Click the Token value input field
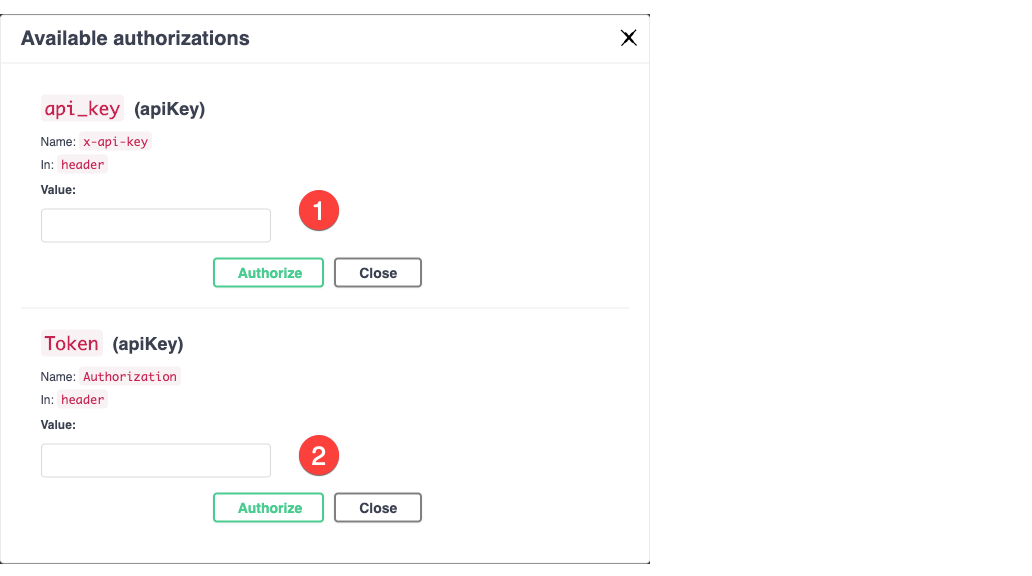Viewport: 1032px width, 576px height. (x=156, y=461)
